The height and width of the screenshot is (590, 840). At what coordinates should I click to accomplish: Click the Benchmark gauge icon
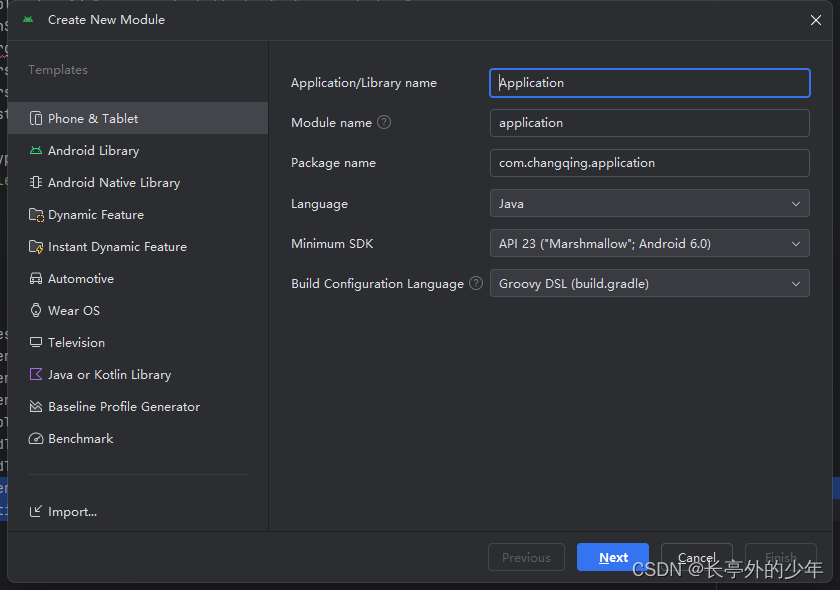[x=36, y=439]
